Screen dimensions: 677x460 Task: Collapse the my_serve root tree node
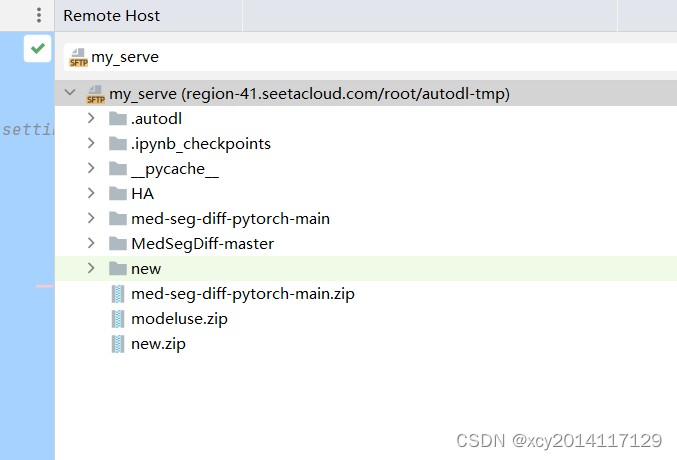70,92
